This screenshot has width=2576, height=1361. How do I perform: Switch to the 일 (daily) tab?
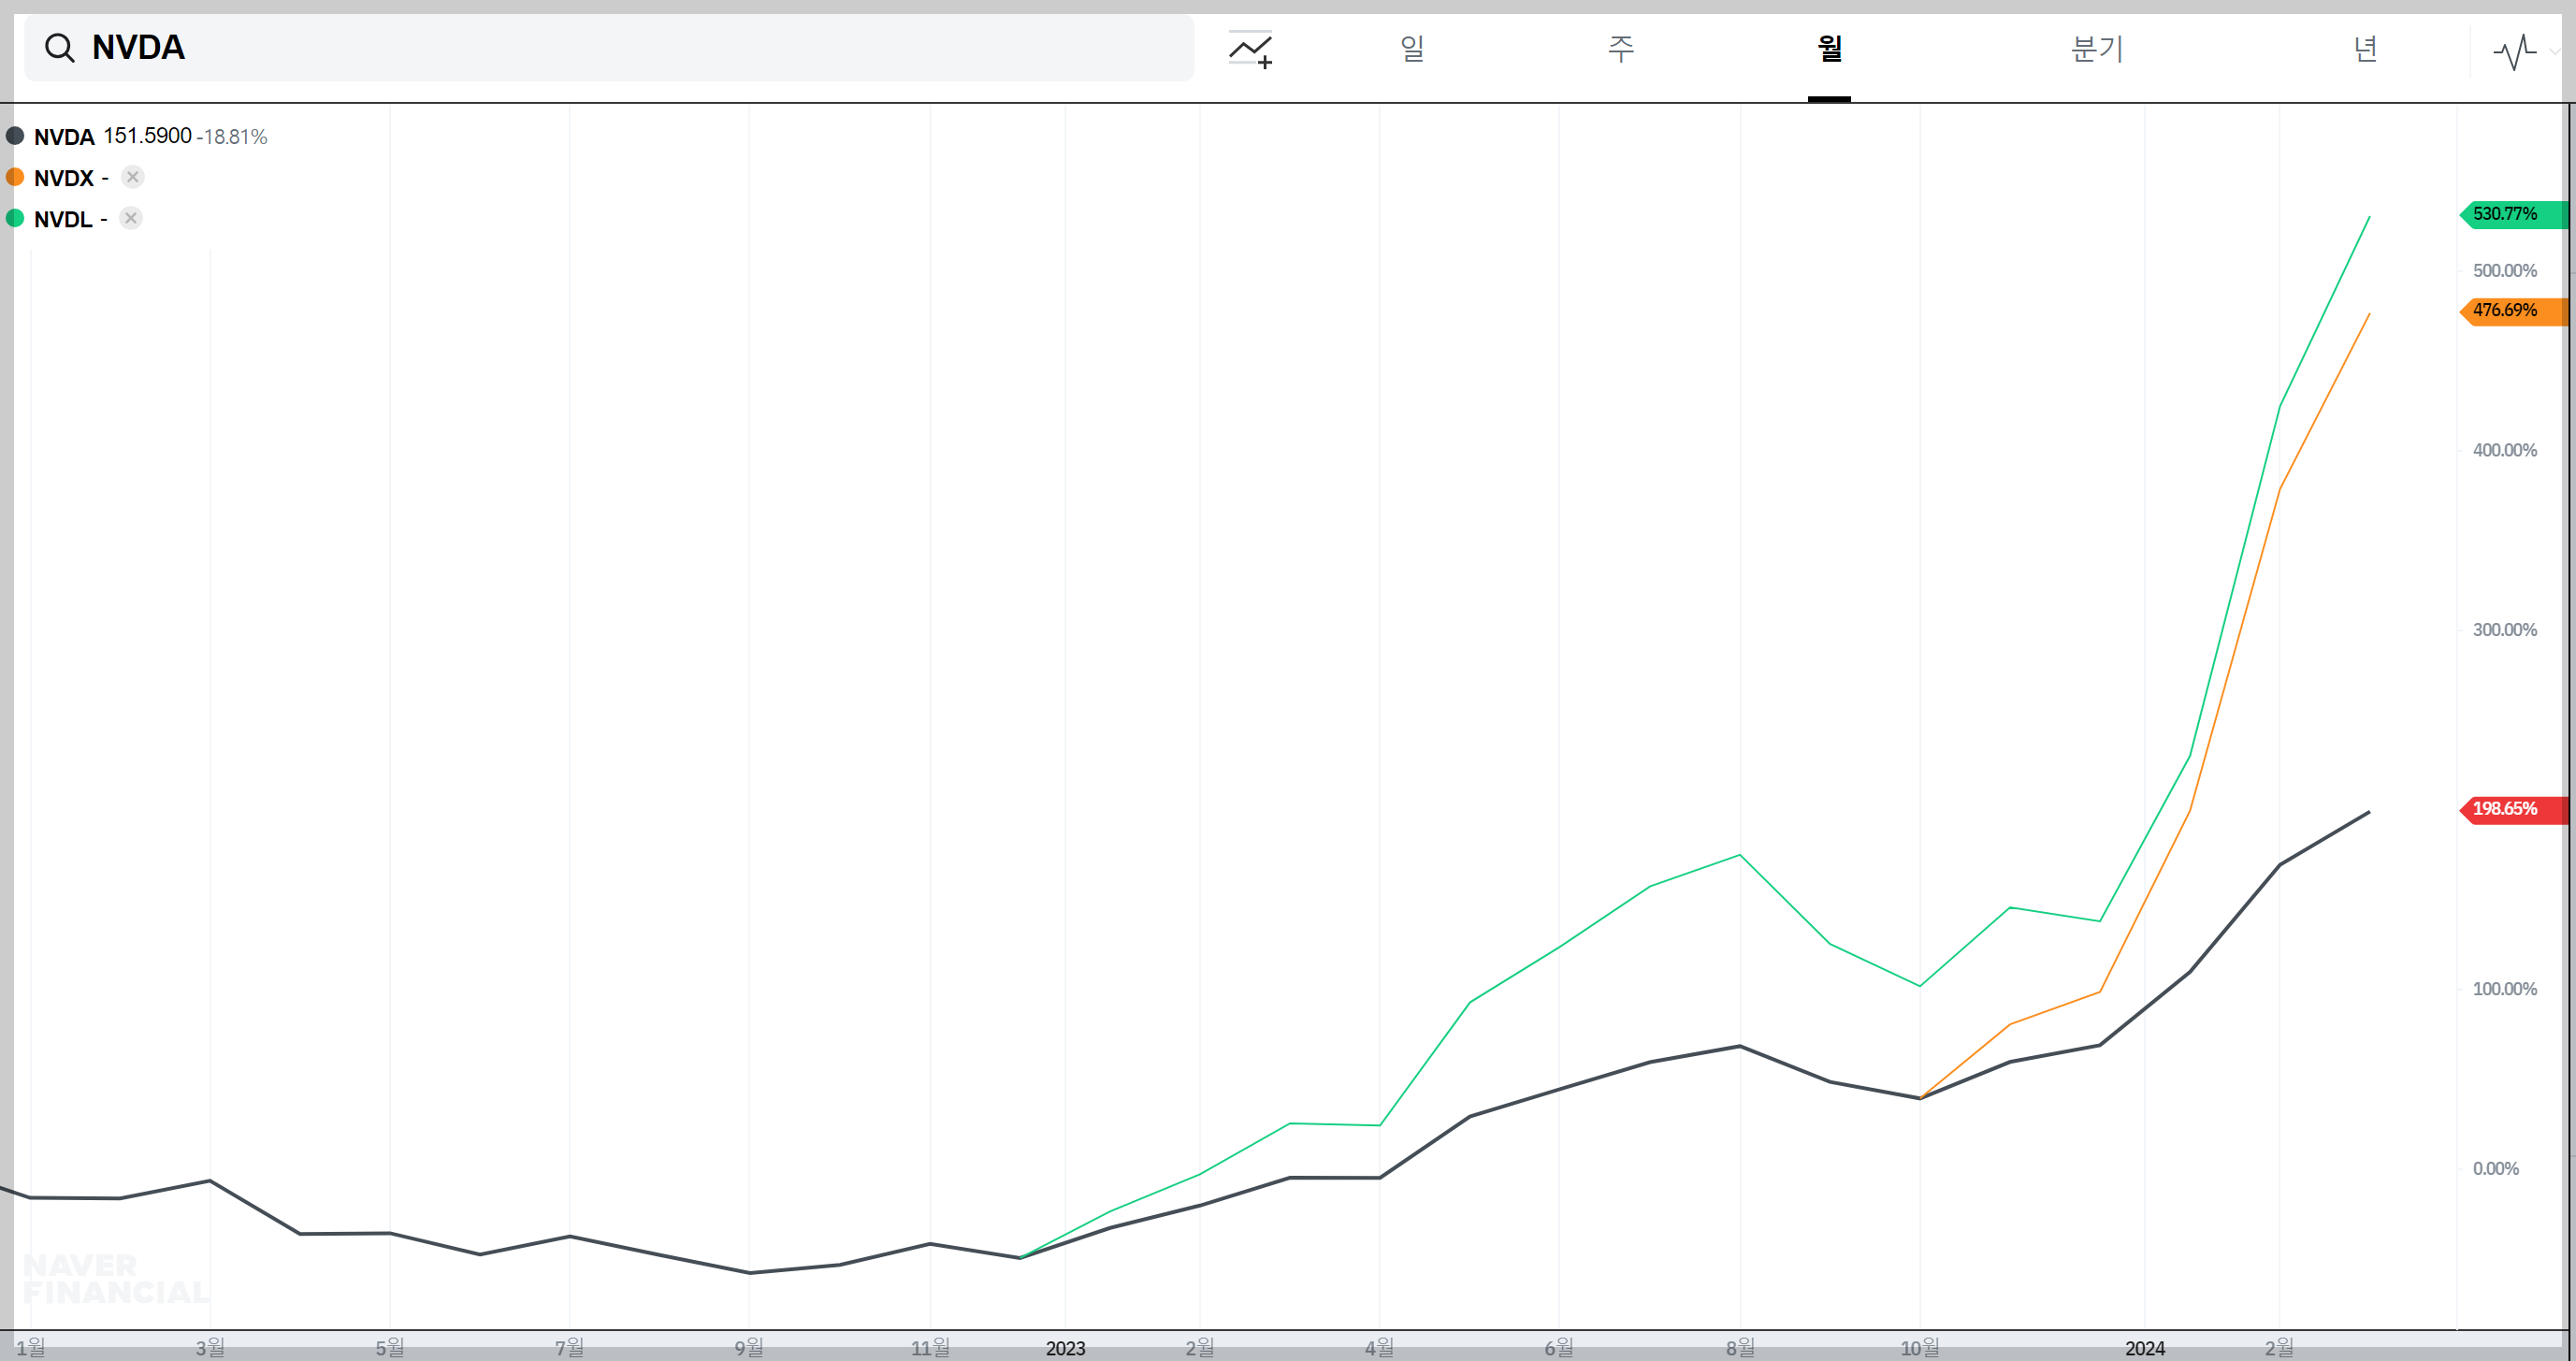[x=1412, y=48]
